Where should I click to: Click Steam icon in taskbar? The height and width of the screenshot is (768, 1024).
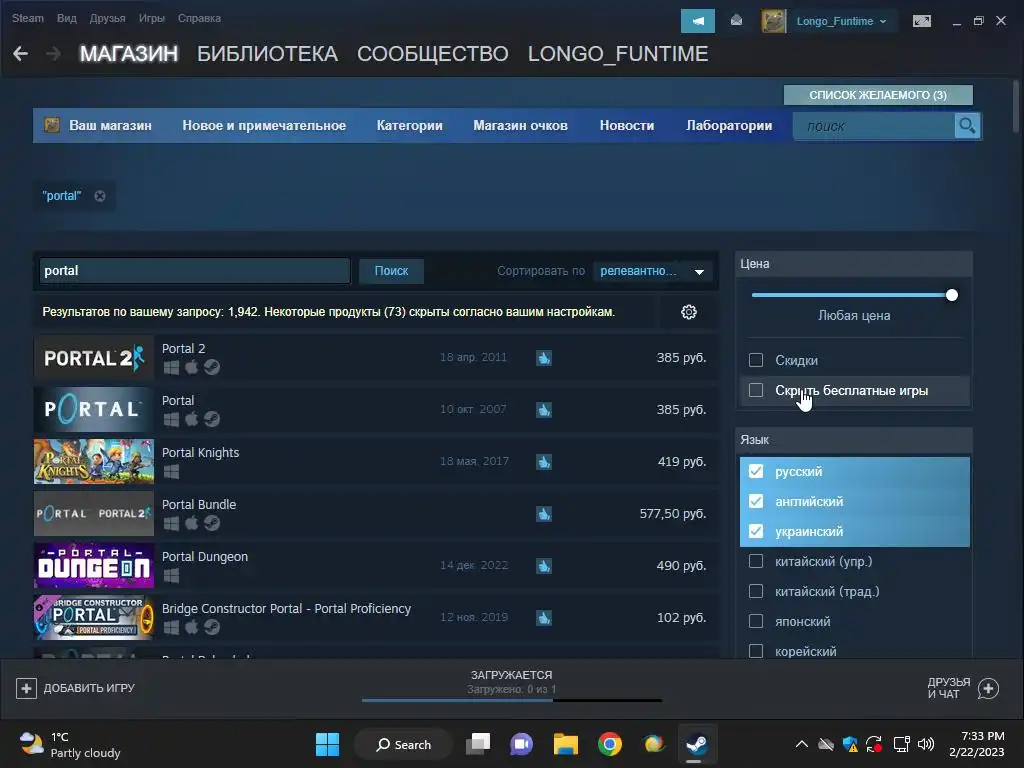click(697, 744)
